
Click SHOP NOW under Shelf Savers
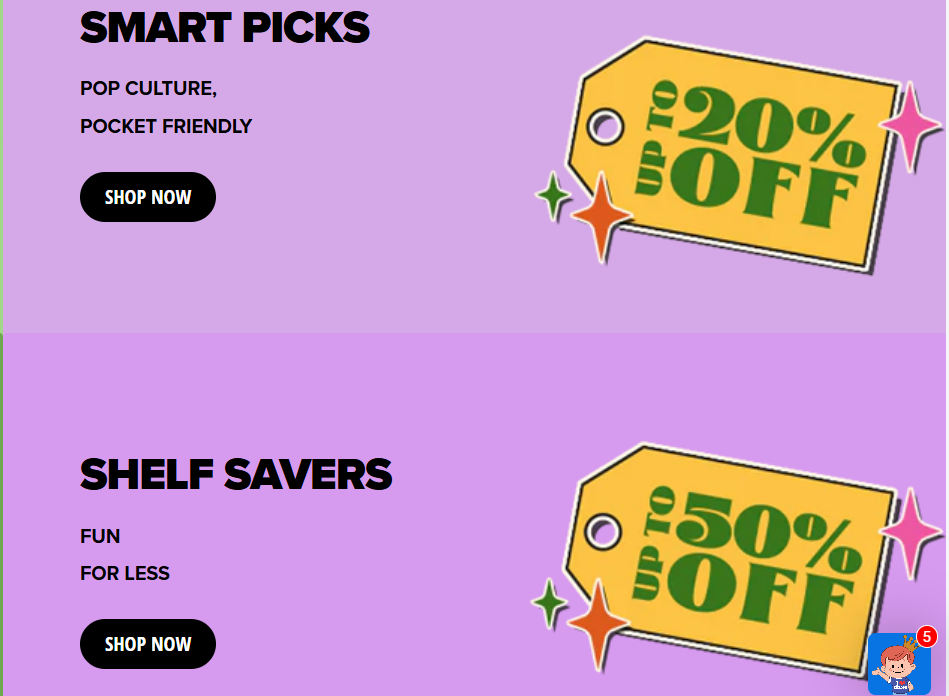148,643
